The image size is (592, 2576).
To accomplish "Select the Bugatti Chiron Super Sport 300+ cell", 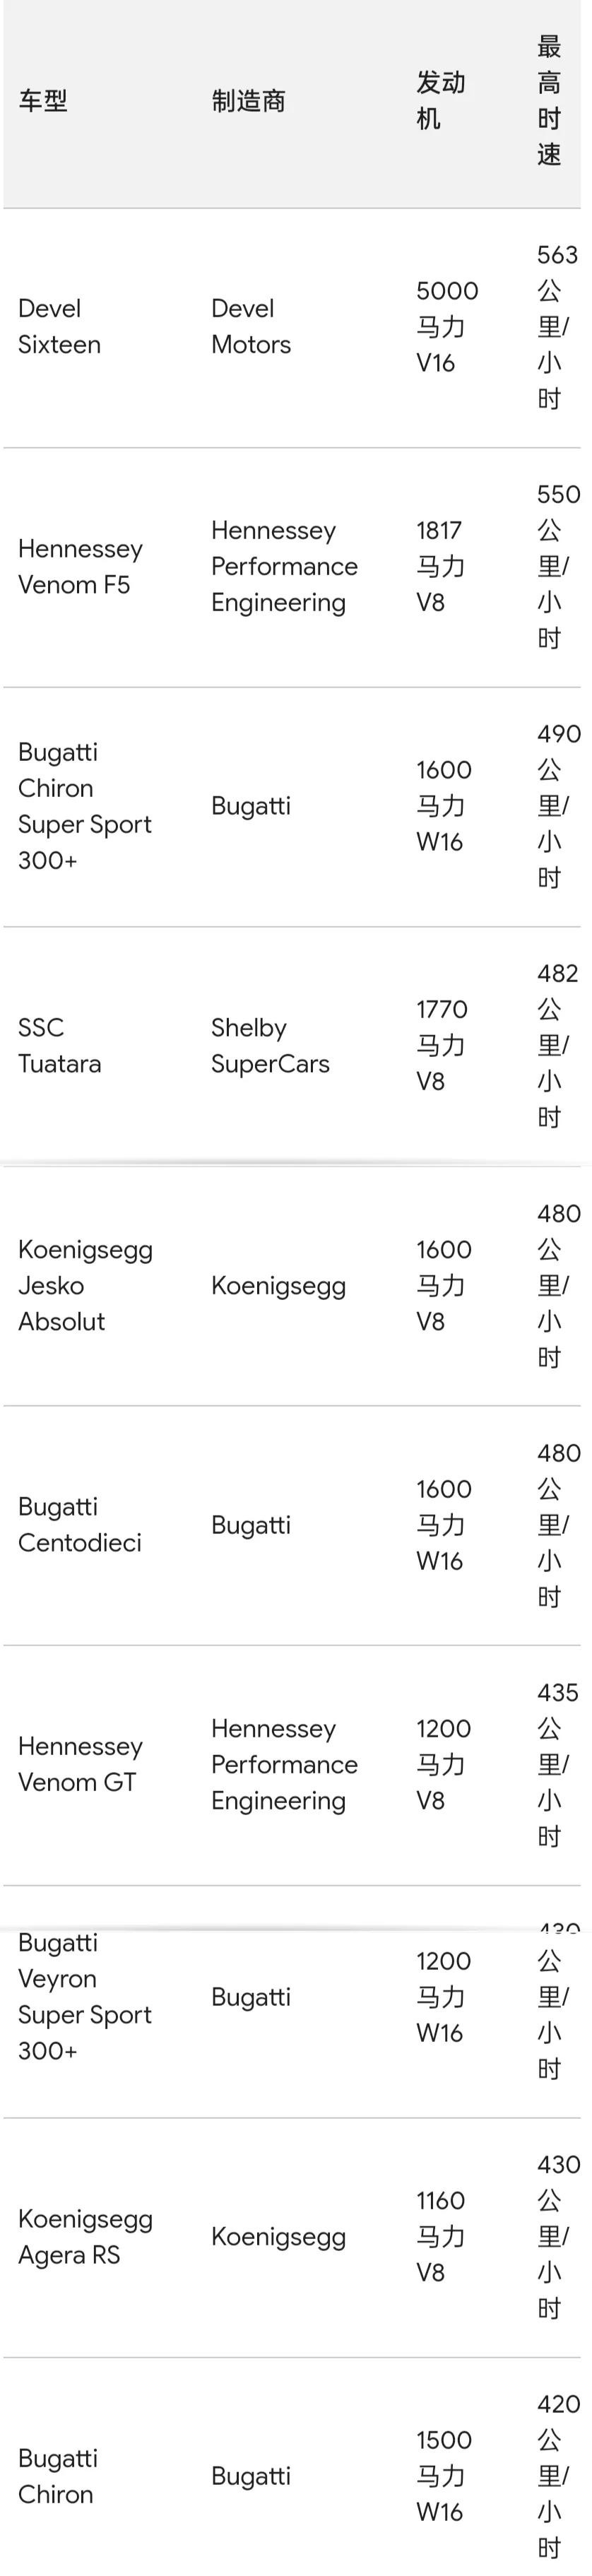I will click(84, 806).
